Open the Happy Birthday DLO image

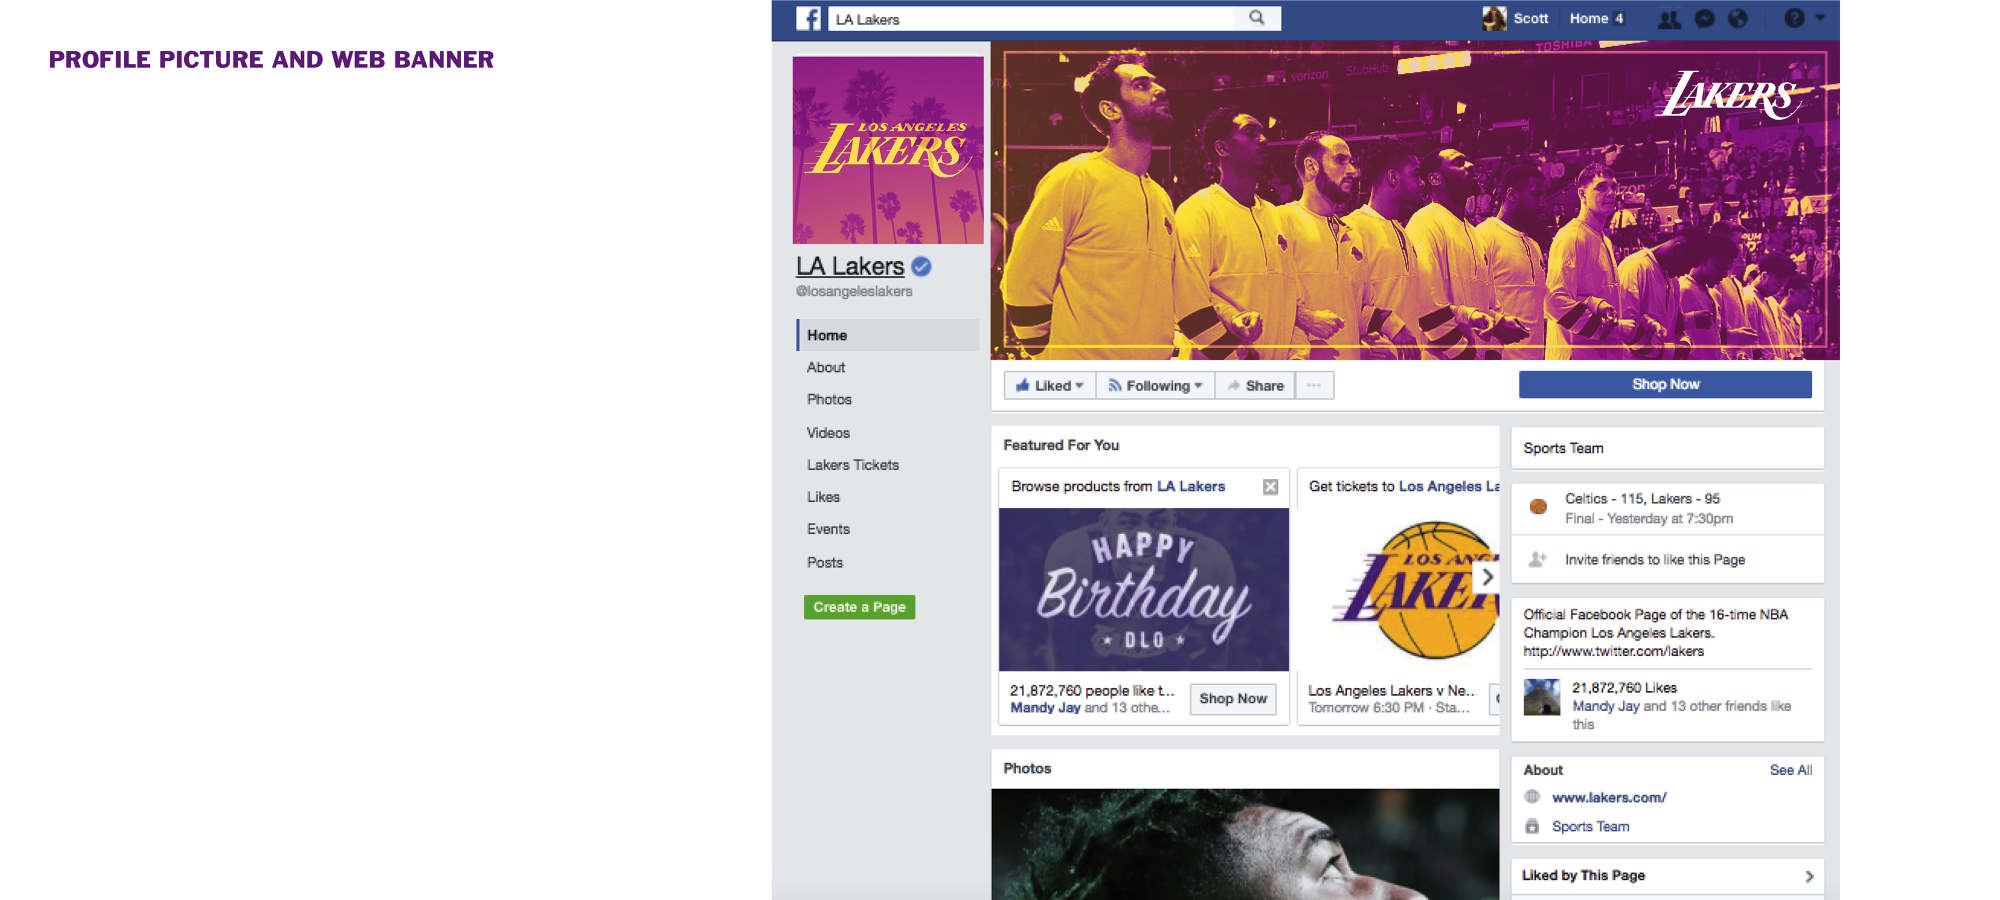pos(1144,589)
